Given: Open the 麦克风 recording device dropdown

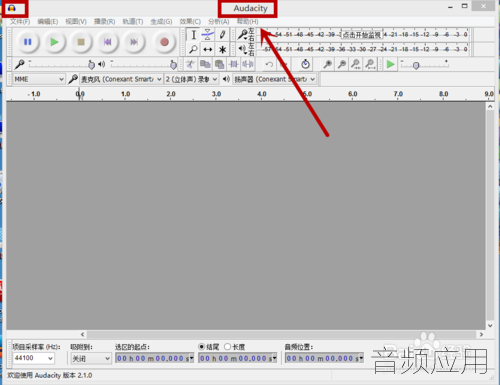Looking at the screenshot, I should point(121,79).
